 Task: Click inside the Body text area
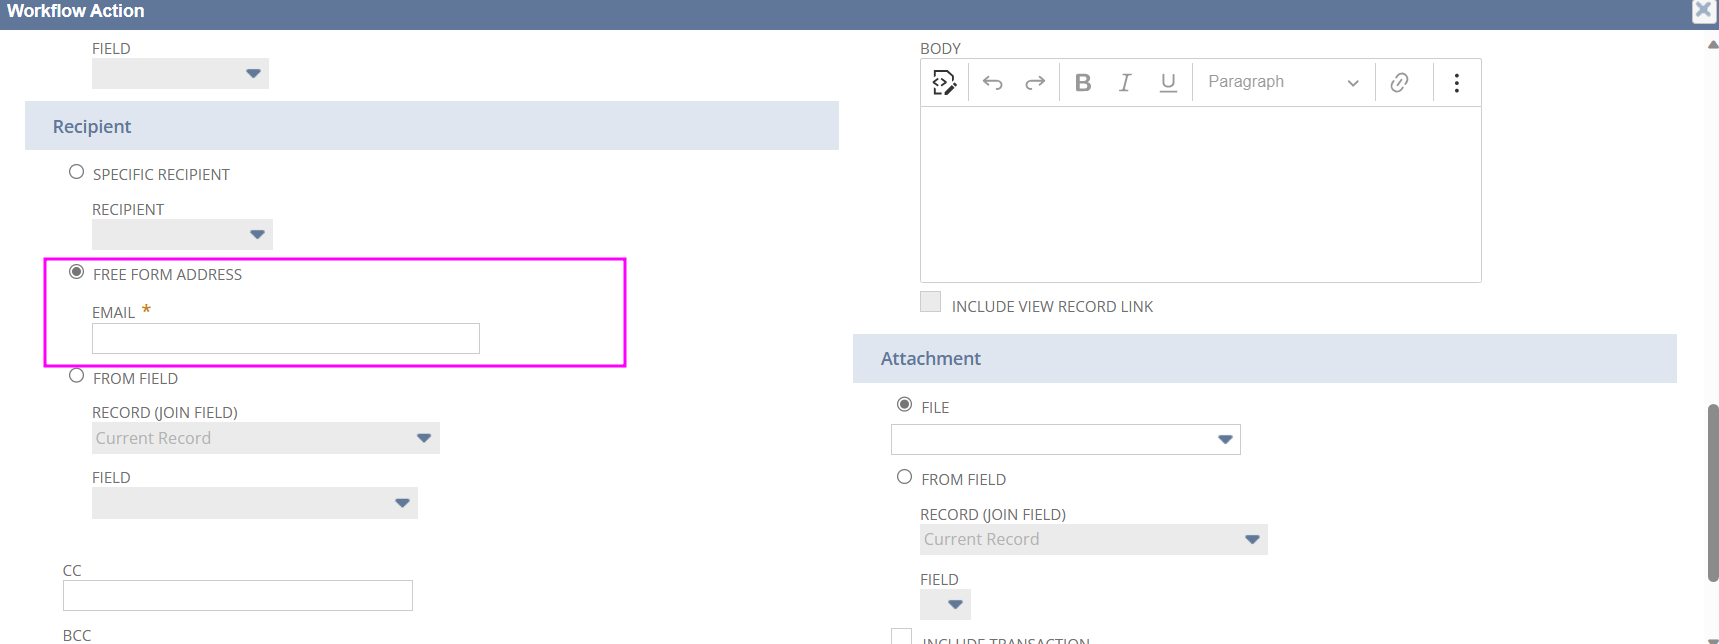tap(1200, 194)
